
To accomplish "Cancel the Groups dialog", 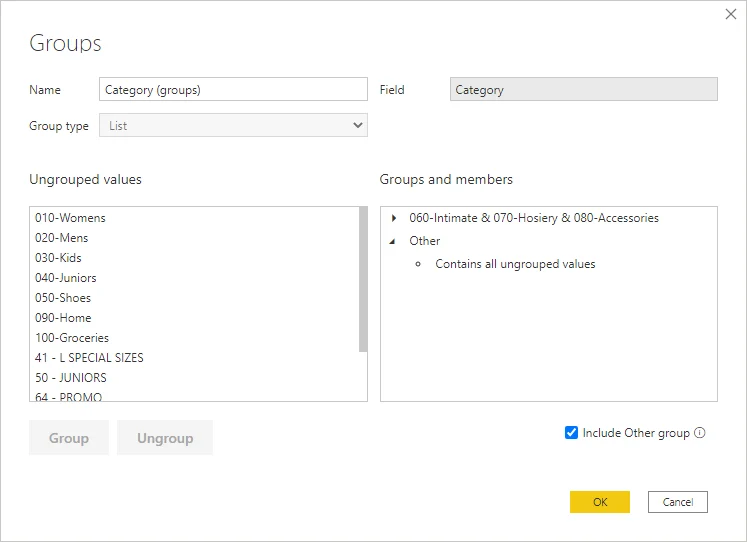I will coord(677,502).
